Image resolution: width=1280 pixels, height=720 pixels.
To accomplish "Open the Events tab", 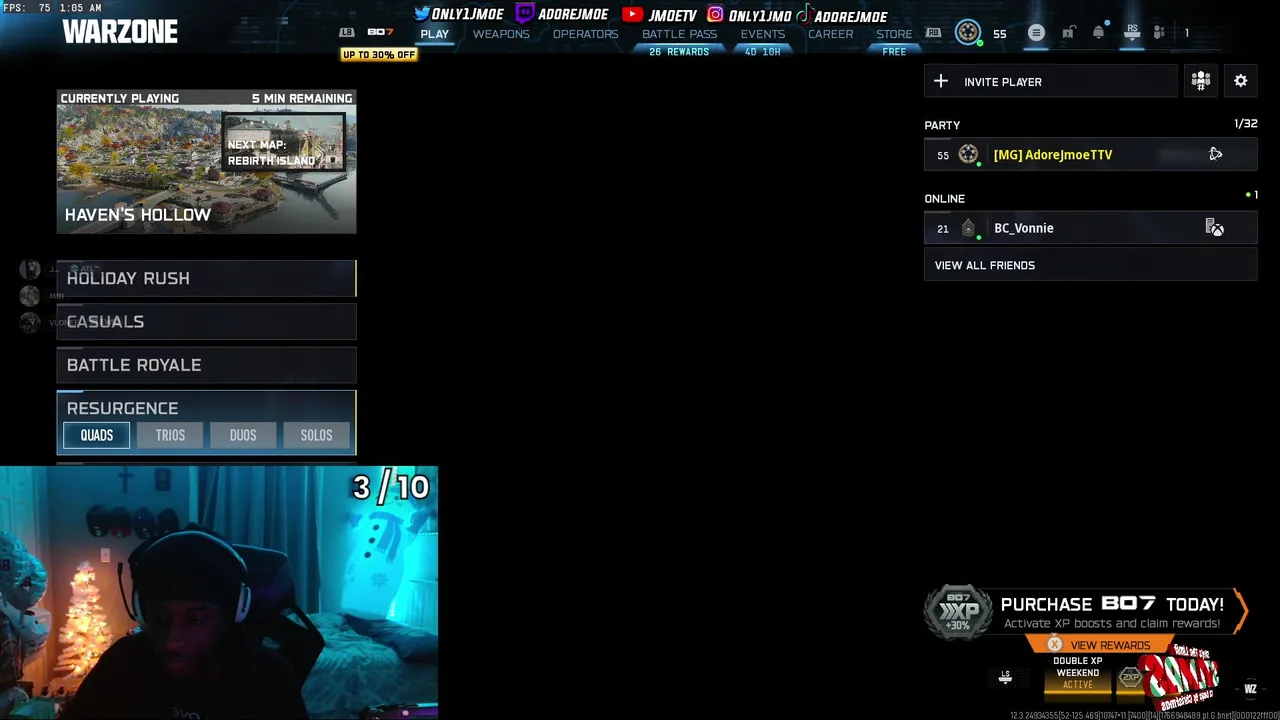I will pos(762,34).
